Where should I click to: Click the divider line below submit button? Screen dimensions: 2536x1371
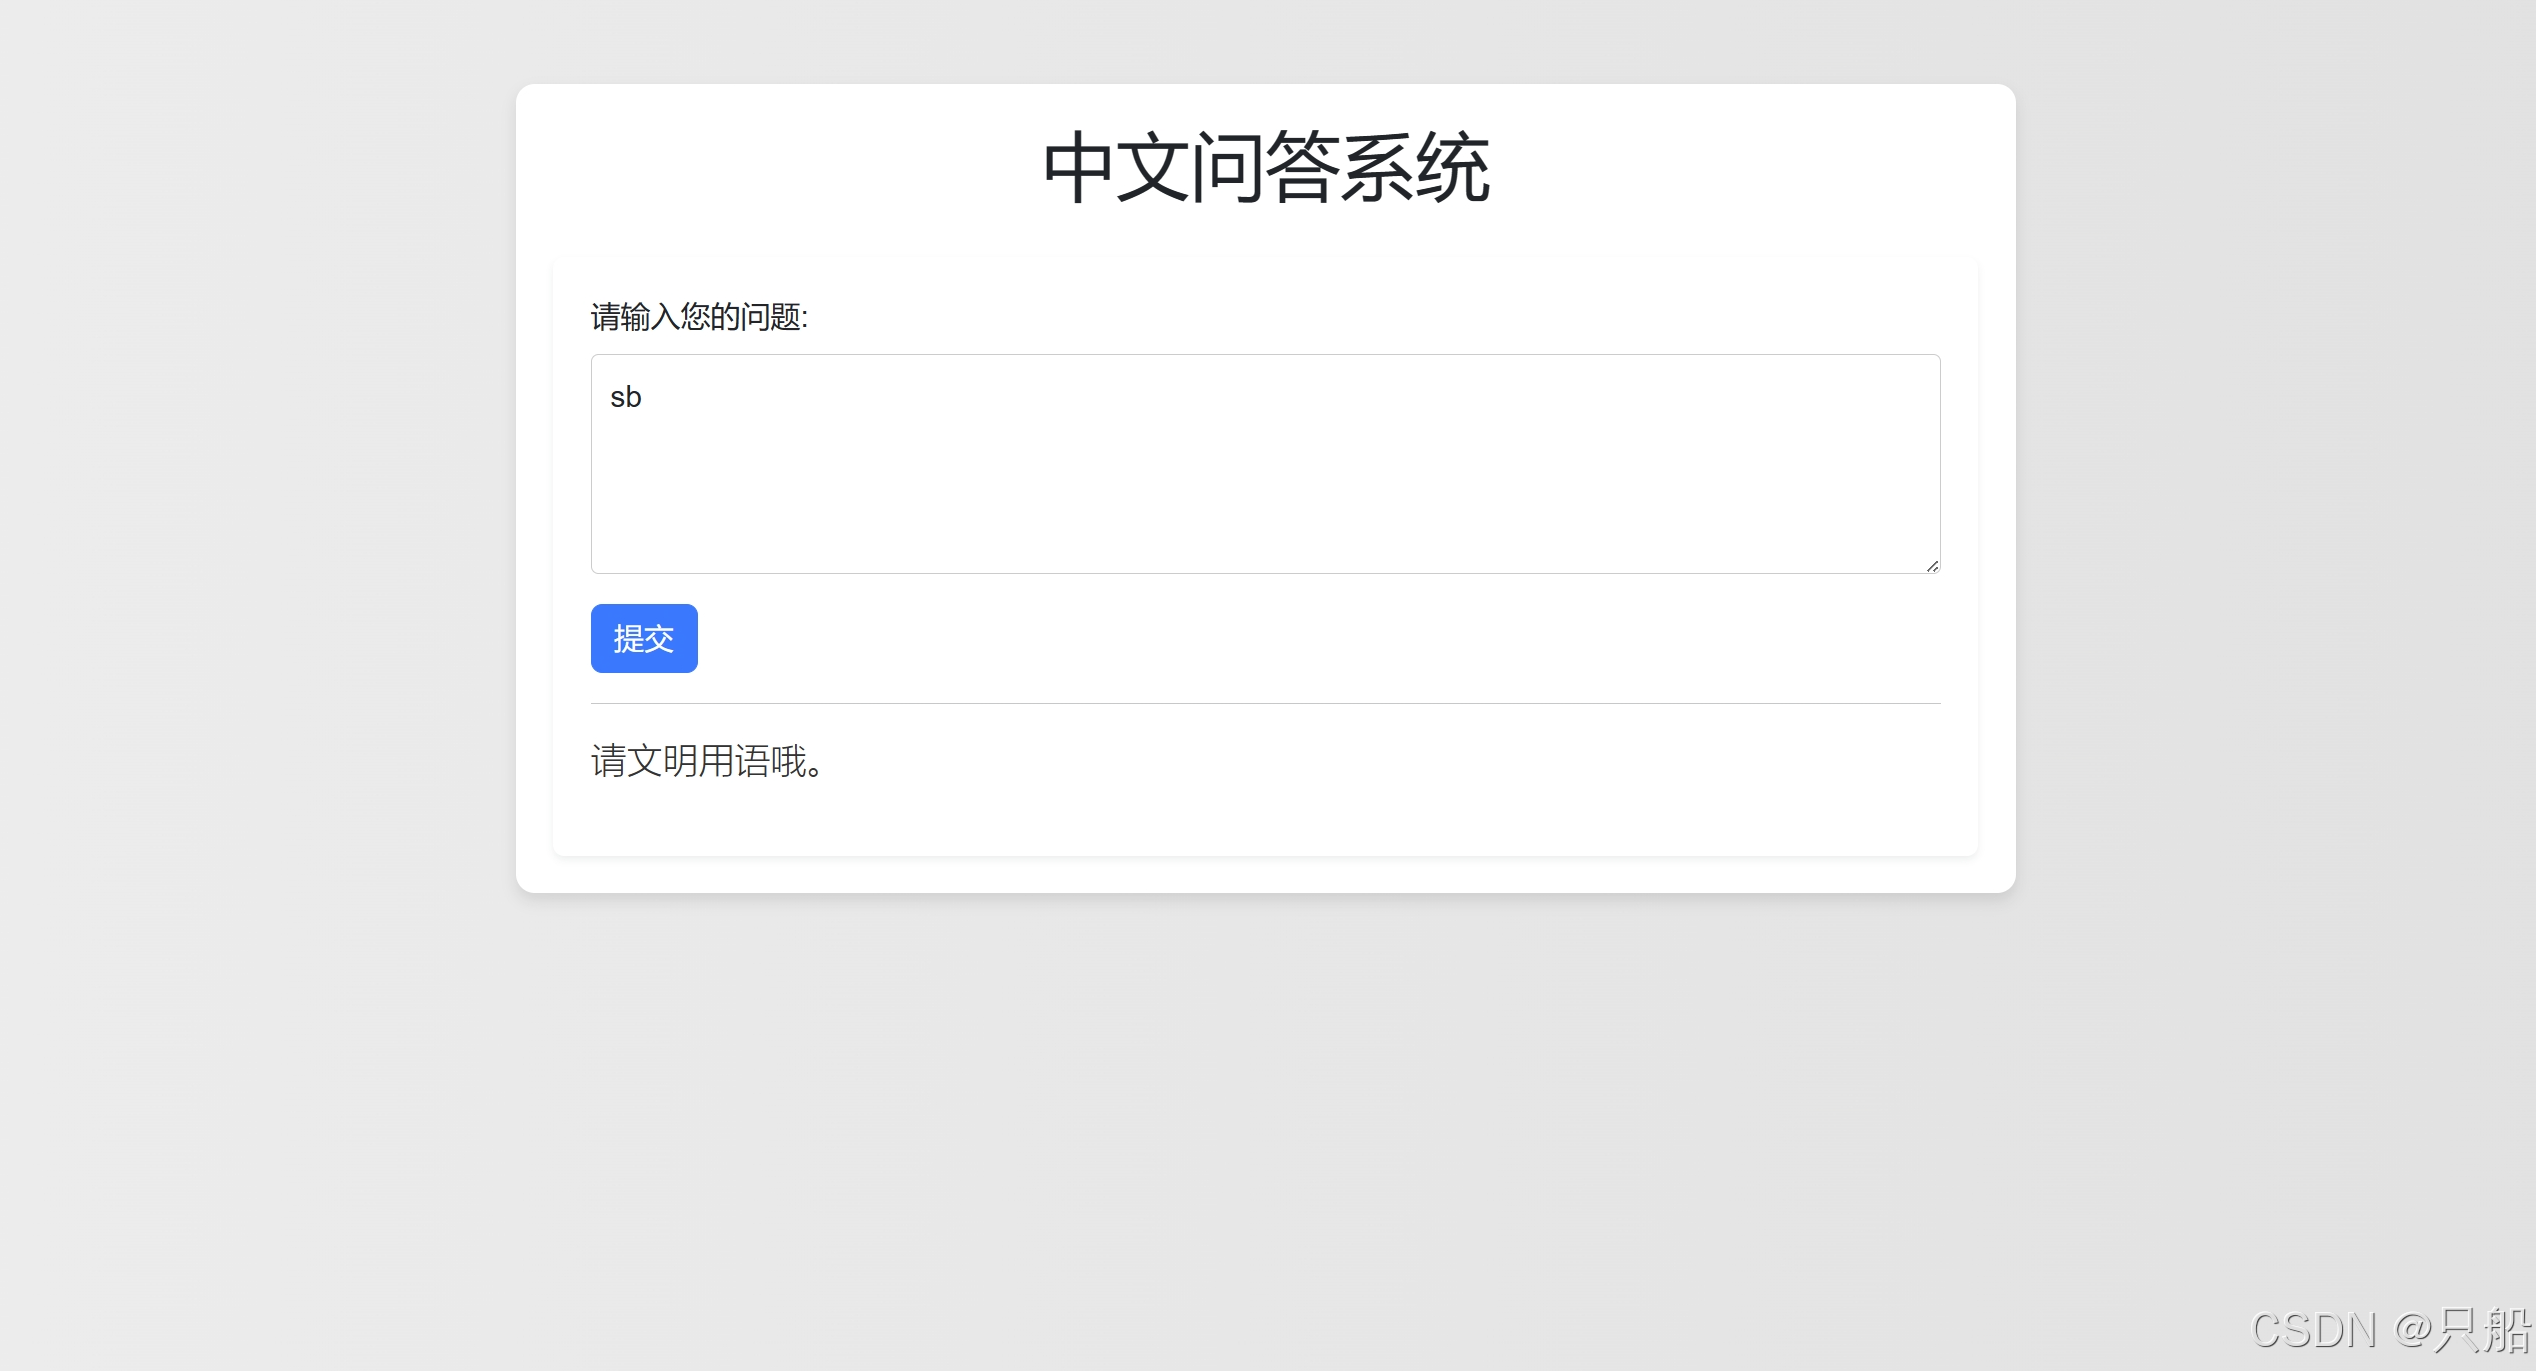[1265, 703]
